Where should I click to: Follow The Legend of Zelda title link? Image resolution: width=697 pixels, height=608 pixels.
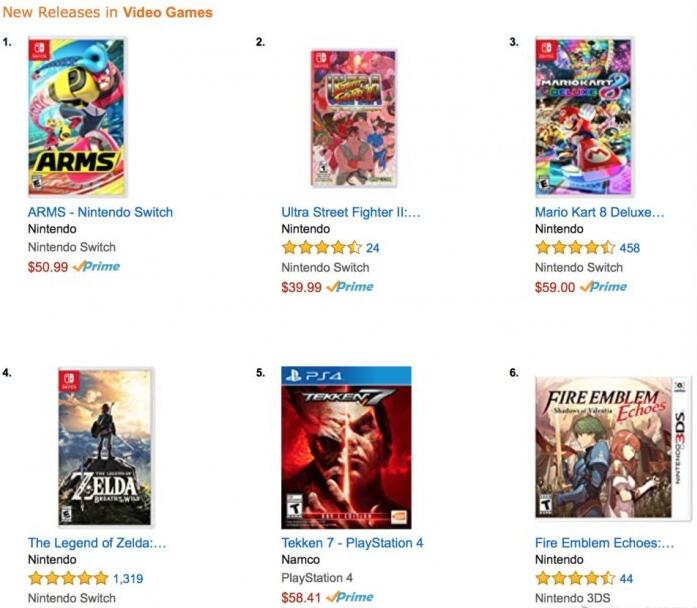[97, 543]
